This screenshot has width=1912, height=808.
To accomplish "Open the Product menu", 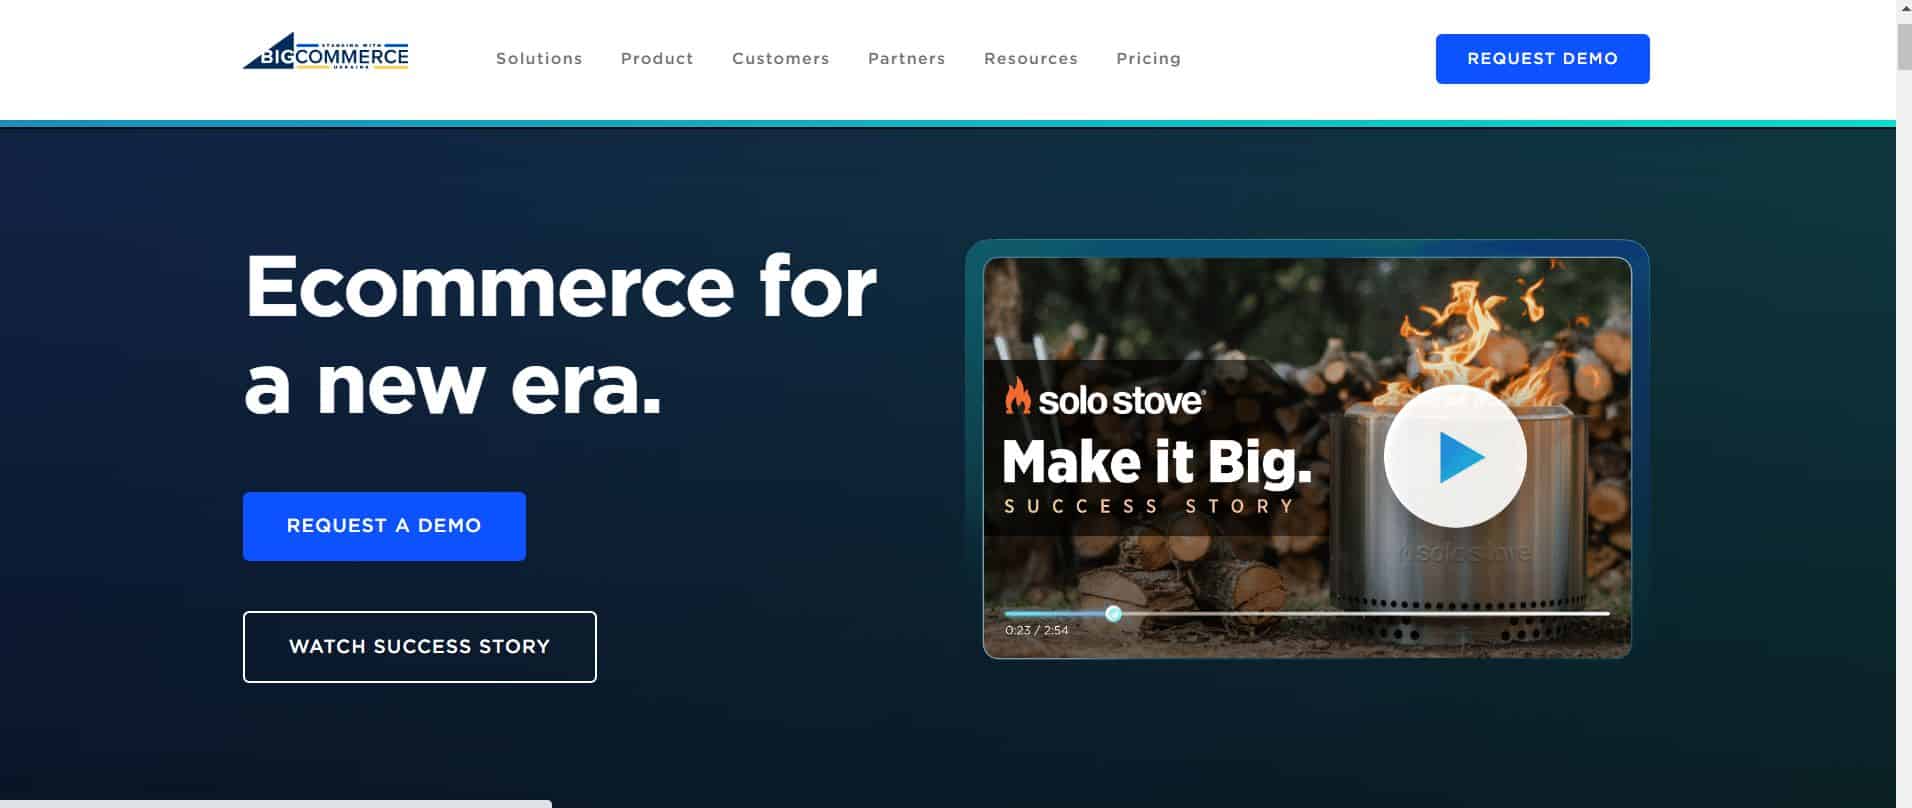I will [657, 59].
